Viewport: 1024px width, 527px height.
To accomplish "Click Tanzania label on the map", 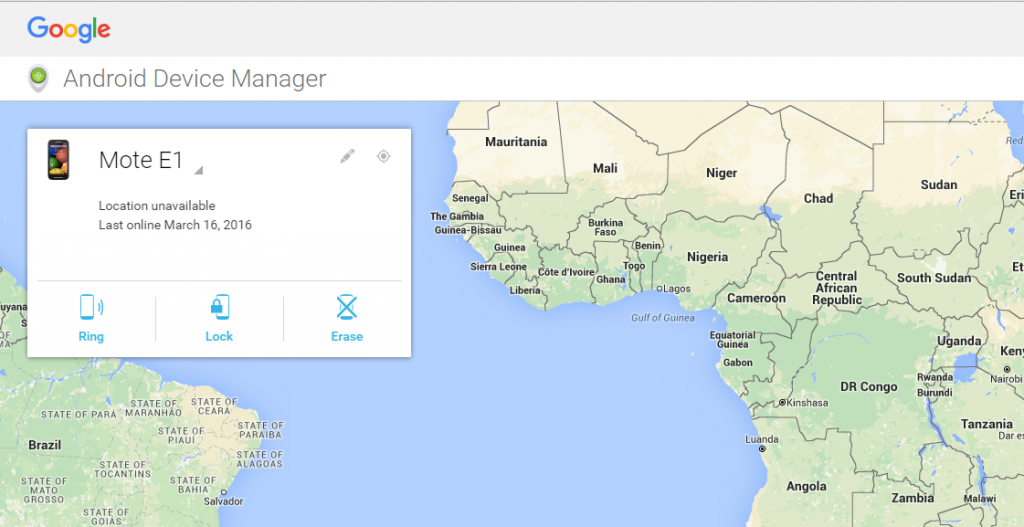I will pos(986,424).
